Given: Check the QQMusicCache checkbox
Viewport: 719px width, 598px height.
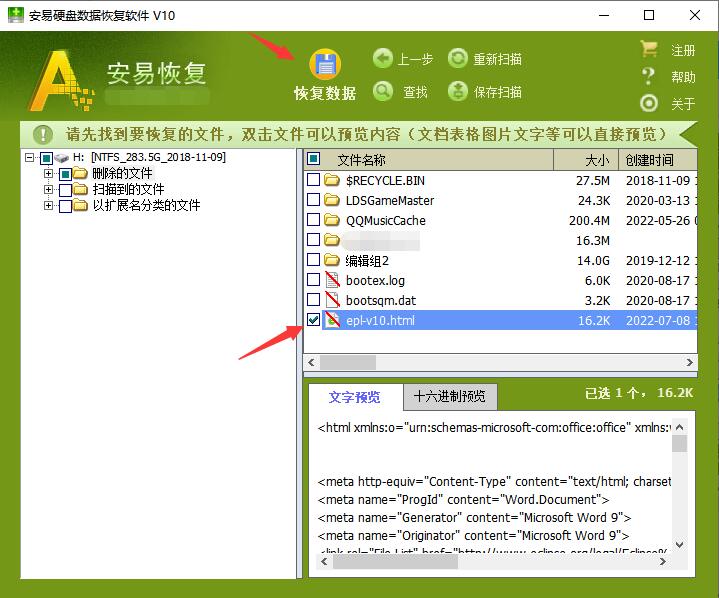Looking at the screenshot, I should click(x=313, y=220).
